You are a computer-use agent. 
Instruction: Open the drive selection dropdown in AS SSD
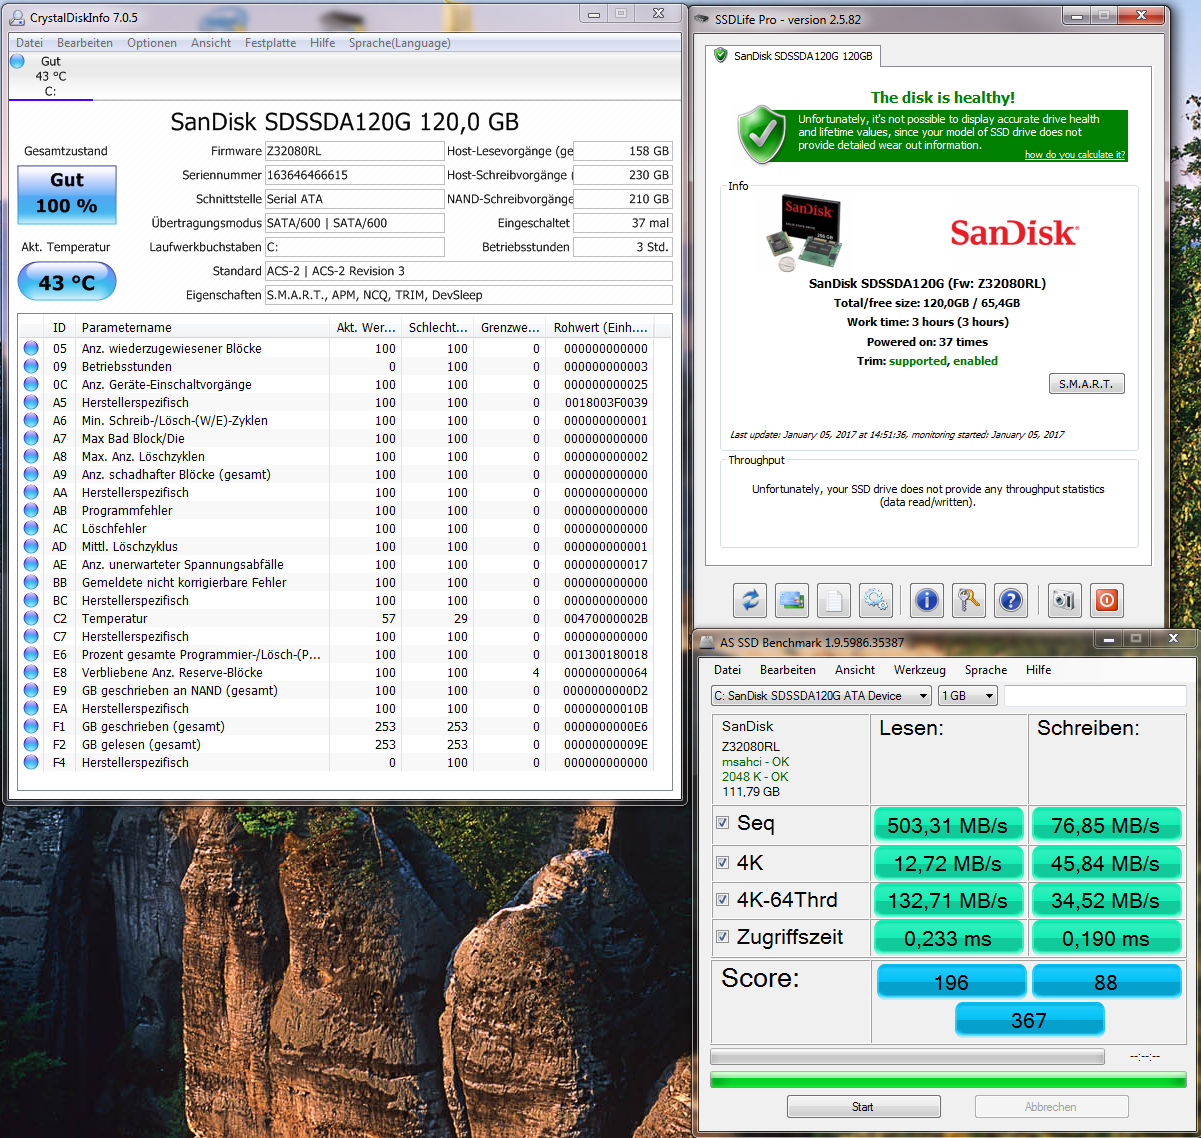coord(822,696)
